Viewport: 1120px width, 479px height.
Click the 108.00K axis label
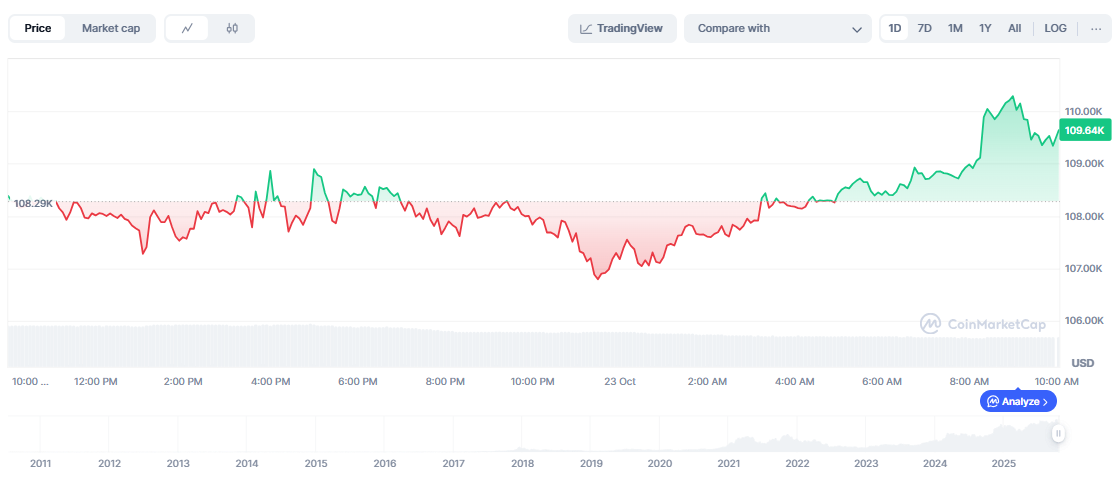tap(1084, 216)
